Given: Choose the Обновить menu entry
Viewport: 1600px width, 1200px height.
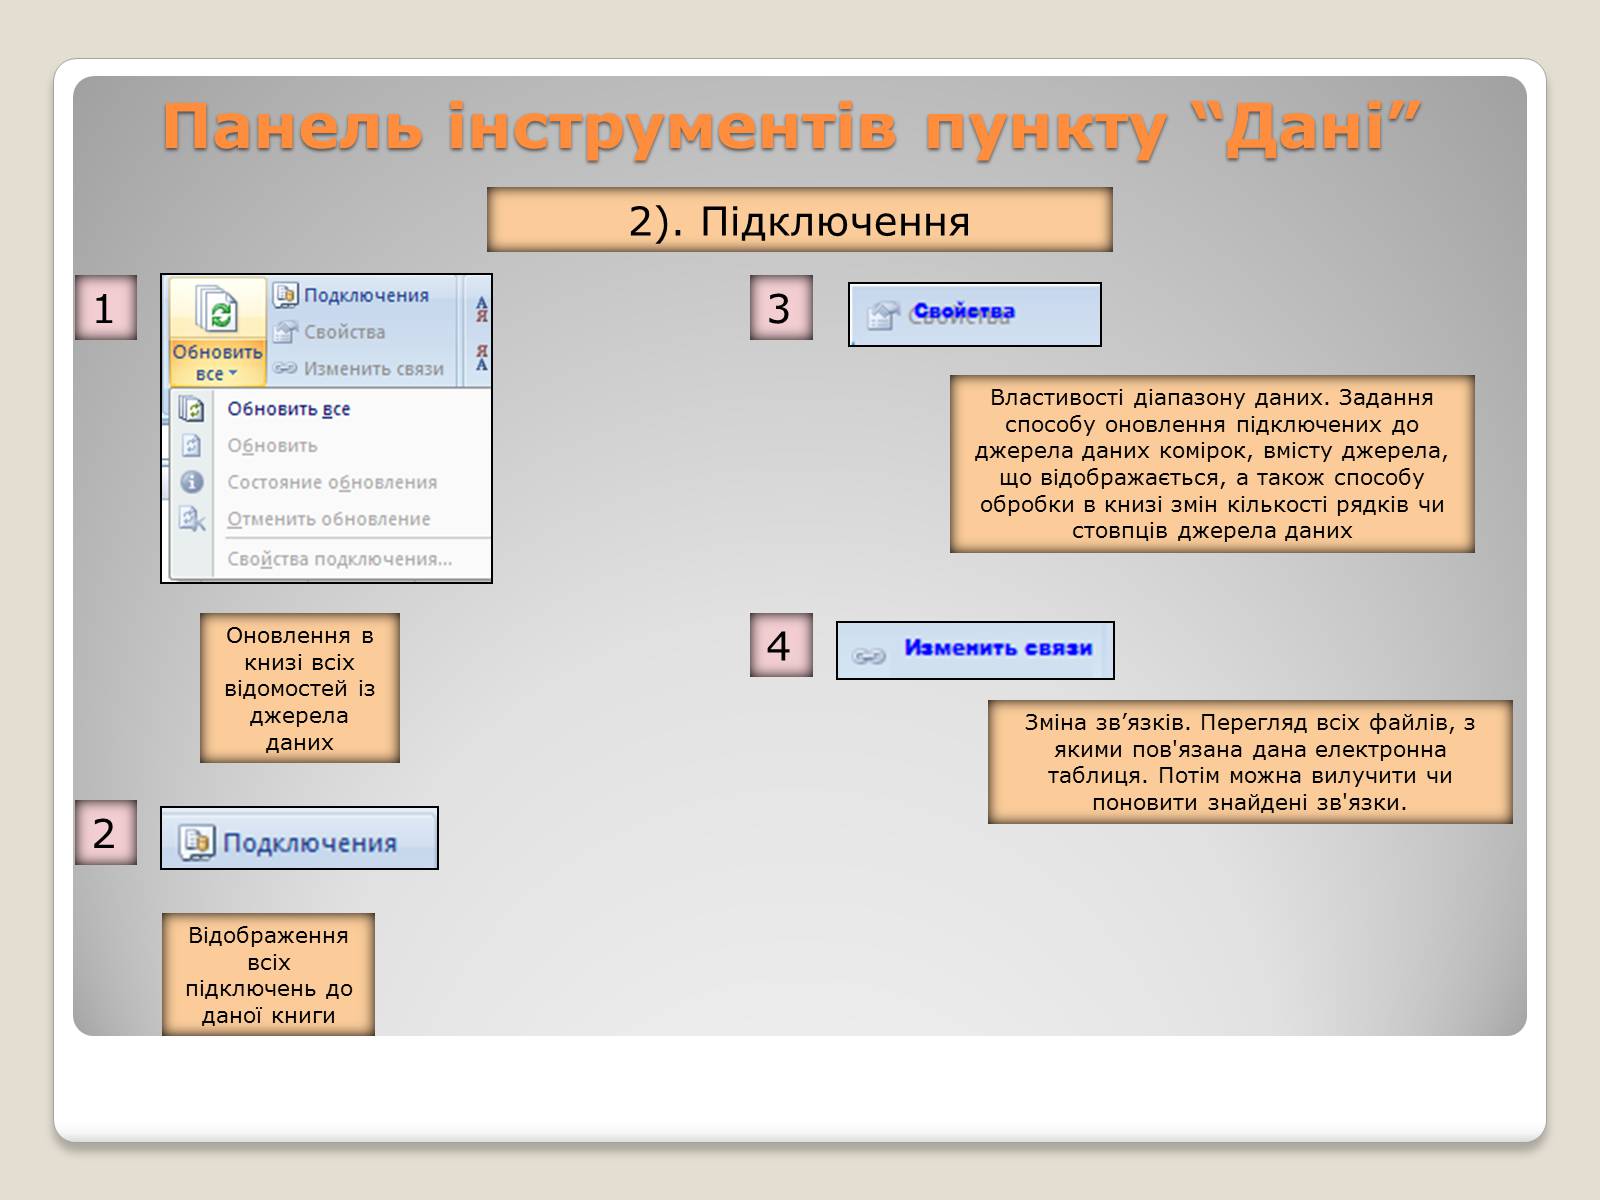Looking at the screenshot, I should (x=272, y=446).
